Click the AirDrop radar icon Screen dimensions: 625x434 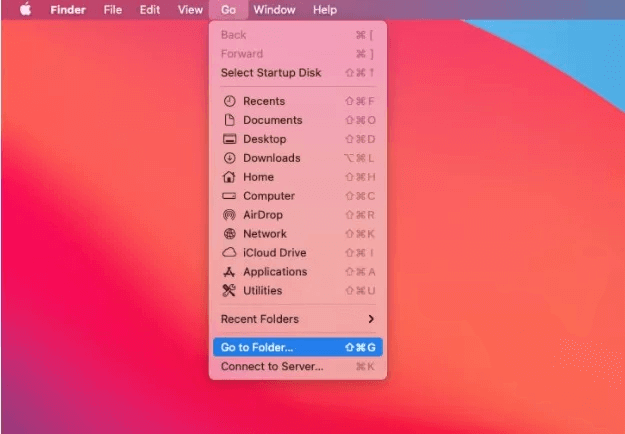coord(229,215)
